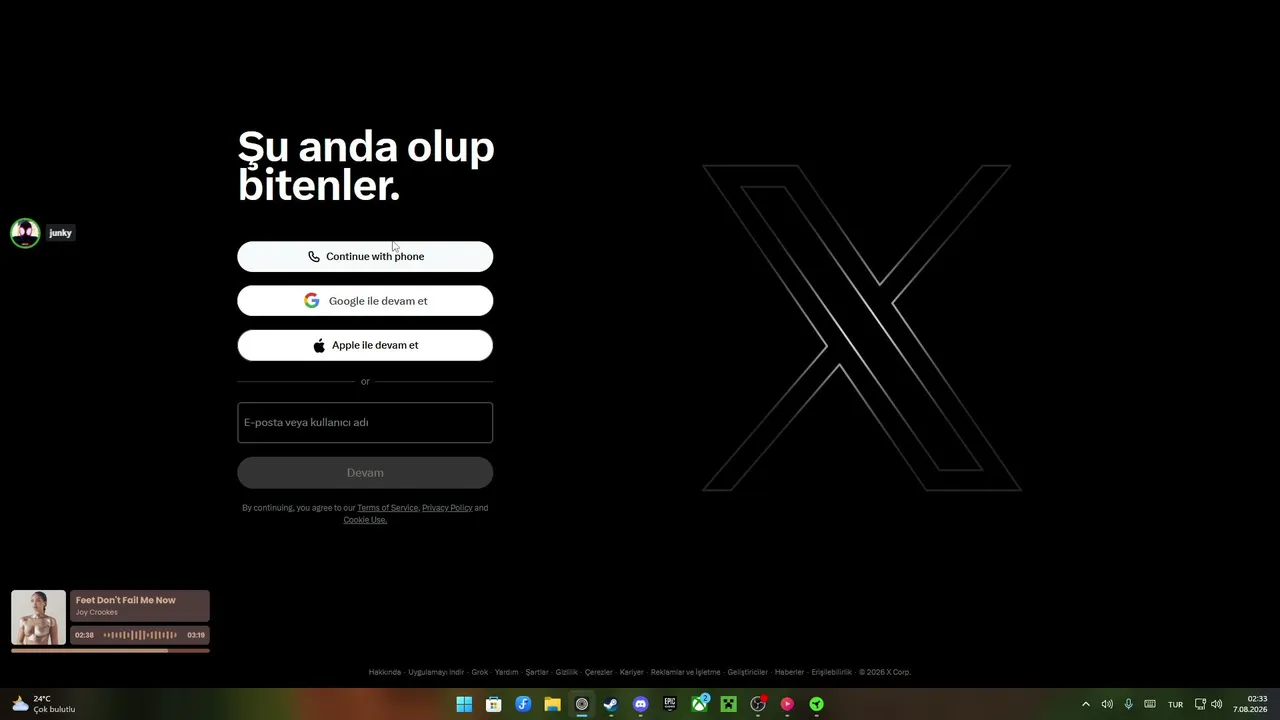
Task: Seek within the song waveform progress bar
Action: coord(140,635)
